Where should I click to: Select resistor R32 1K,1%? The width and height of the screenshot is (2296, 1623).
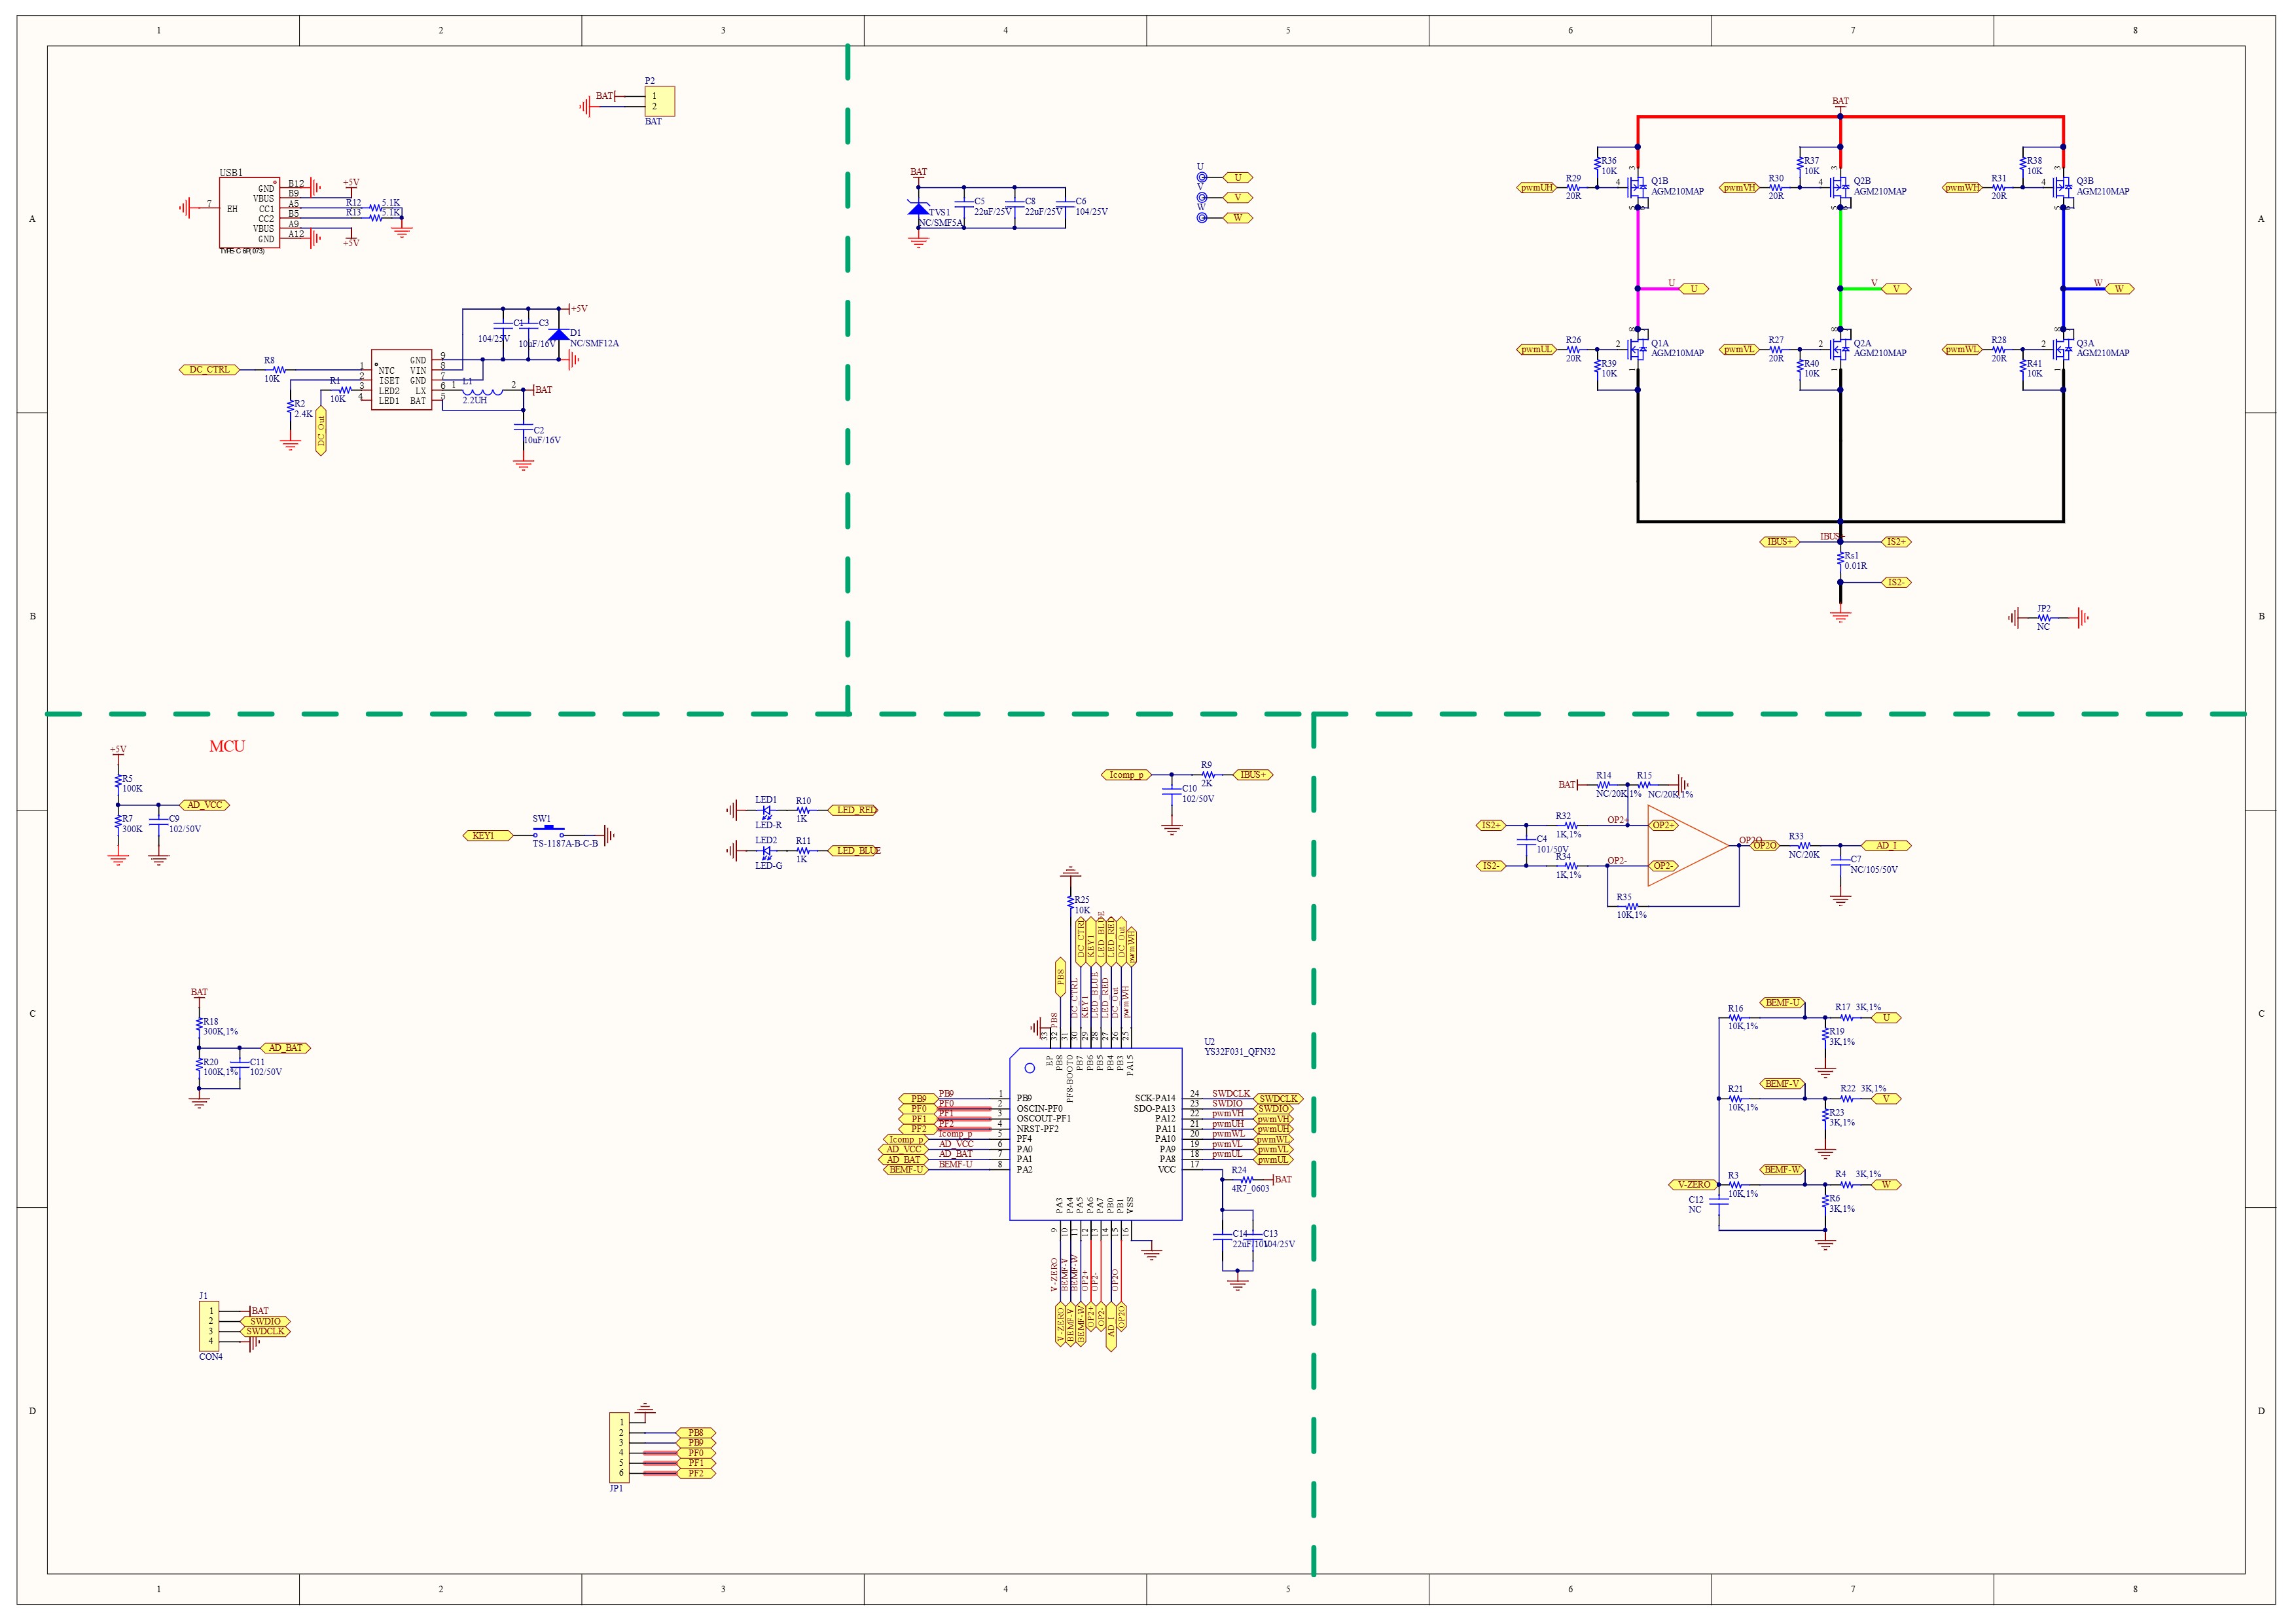click(x=1570, y=826)
